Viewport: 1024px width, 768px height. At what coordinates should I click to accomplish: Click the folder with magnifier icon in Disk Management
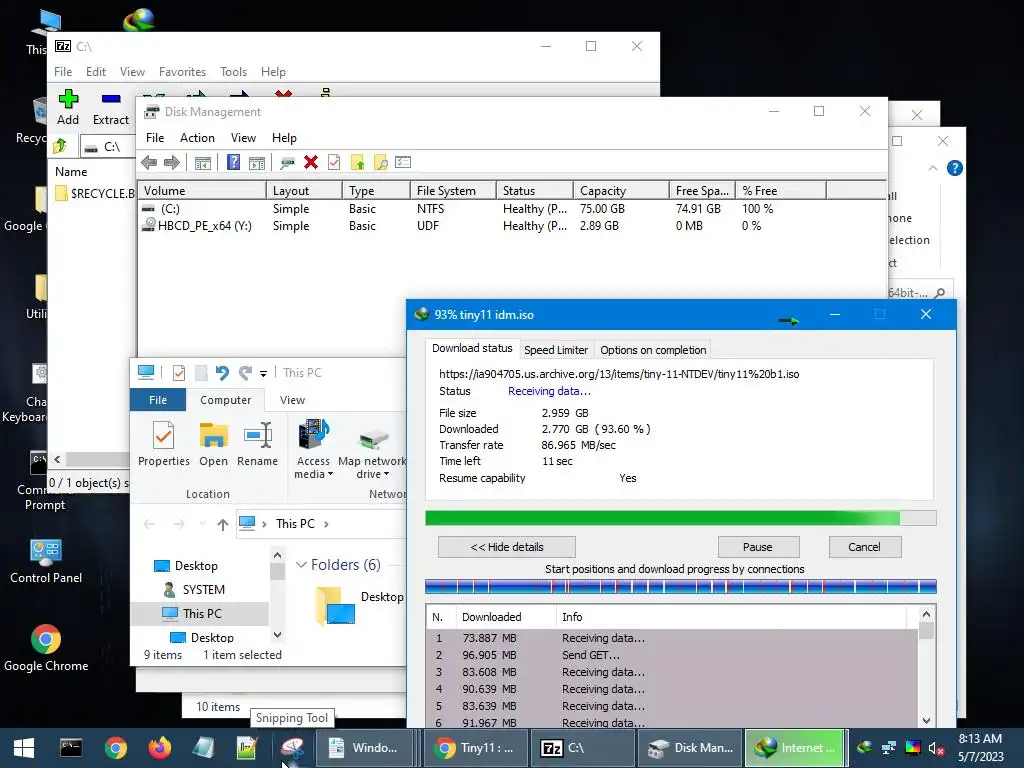(x=380, y=163)
